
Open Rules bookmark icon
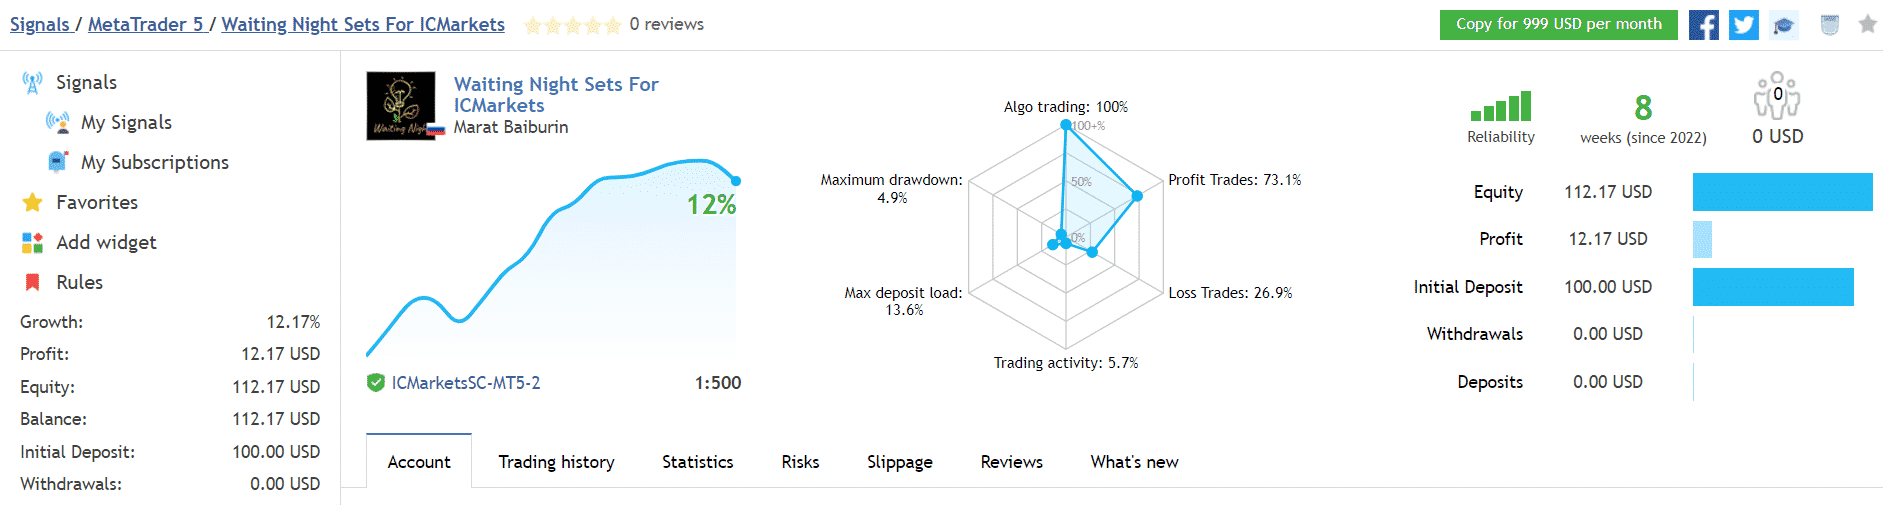pos(32,282)
